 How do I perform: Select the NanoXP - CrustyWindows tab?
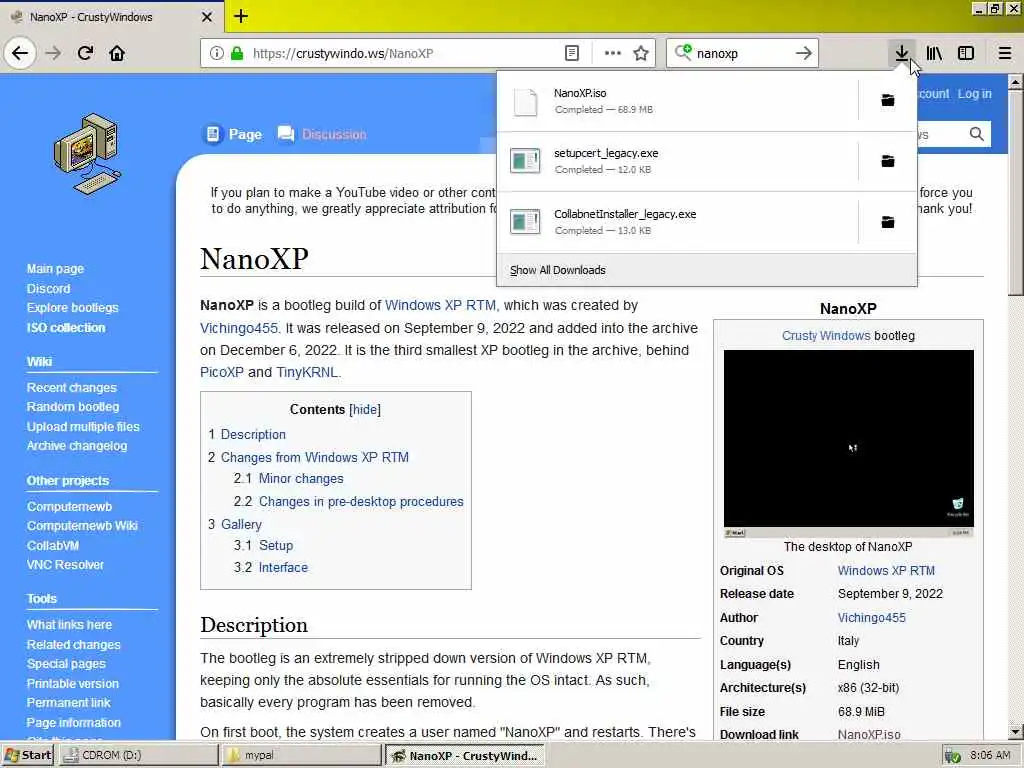click(112, 17)
